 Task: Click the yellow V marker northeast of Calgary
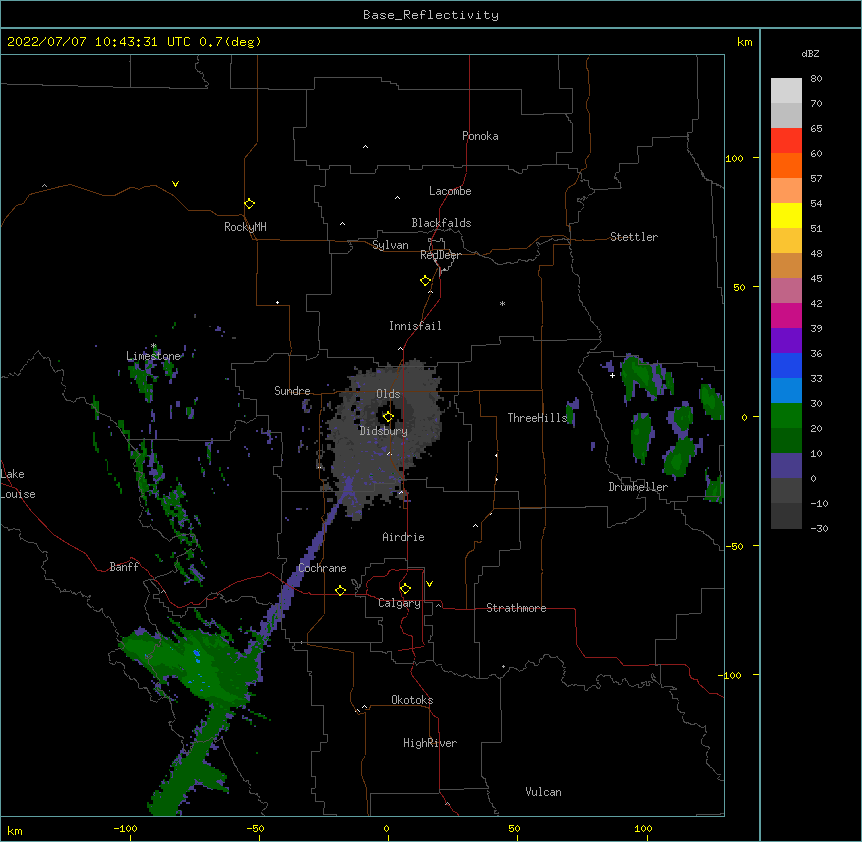429,584
